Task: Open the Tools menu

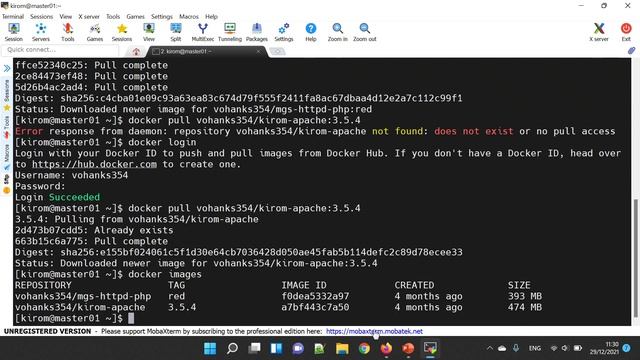Action: tap(113, 16)
